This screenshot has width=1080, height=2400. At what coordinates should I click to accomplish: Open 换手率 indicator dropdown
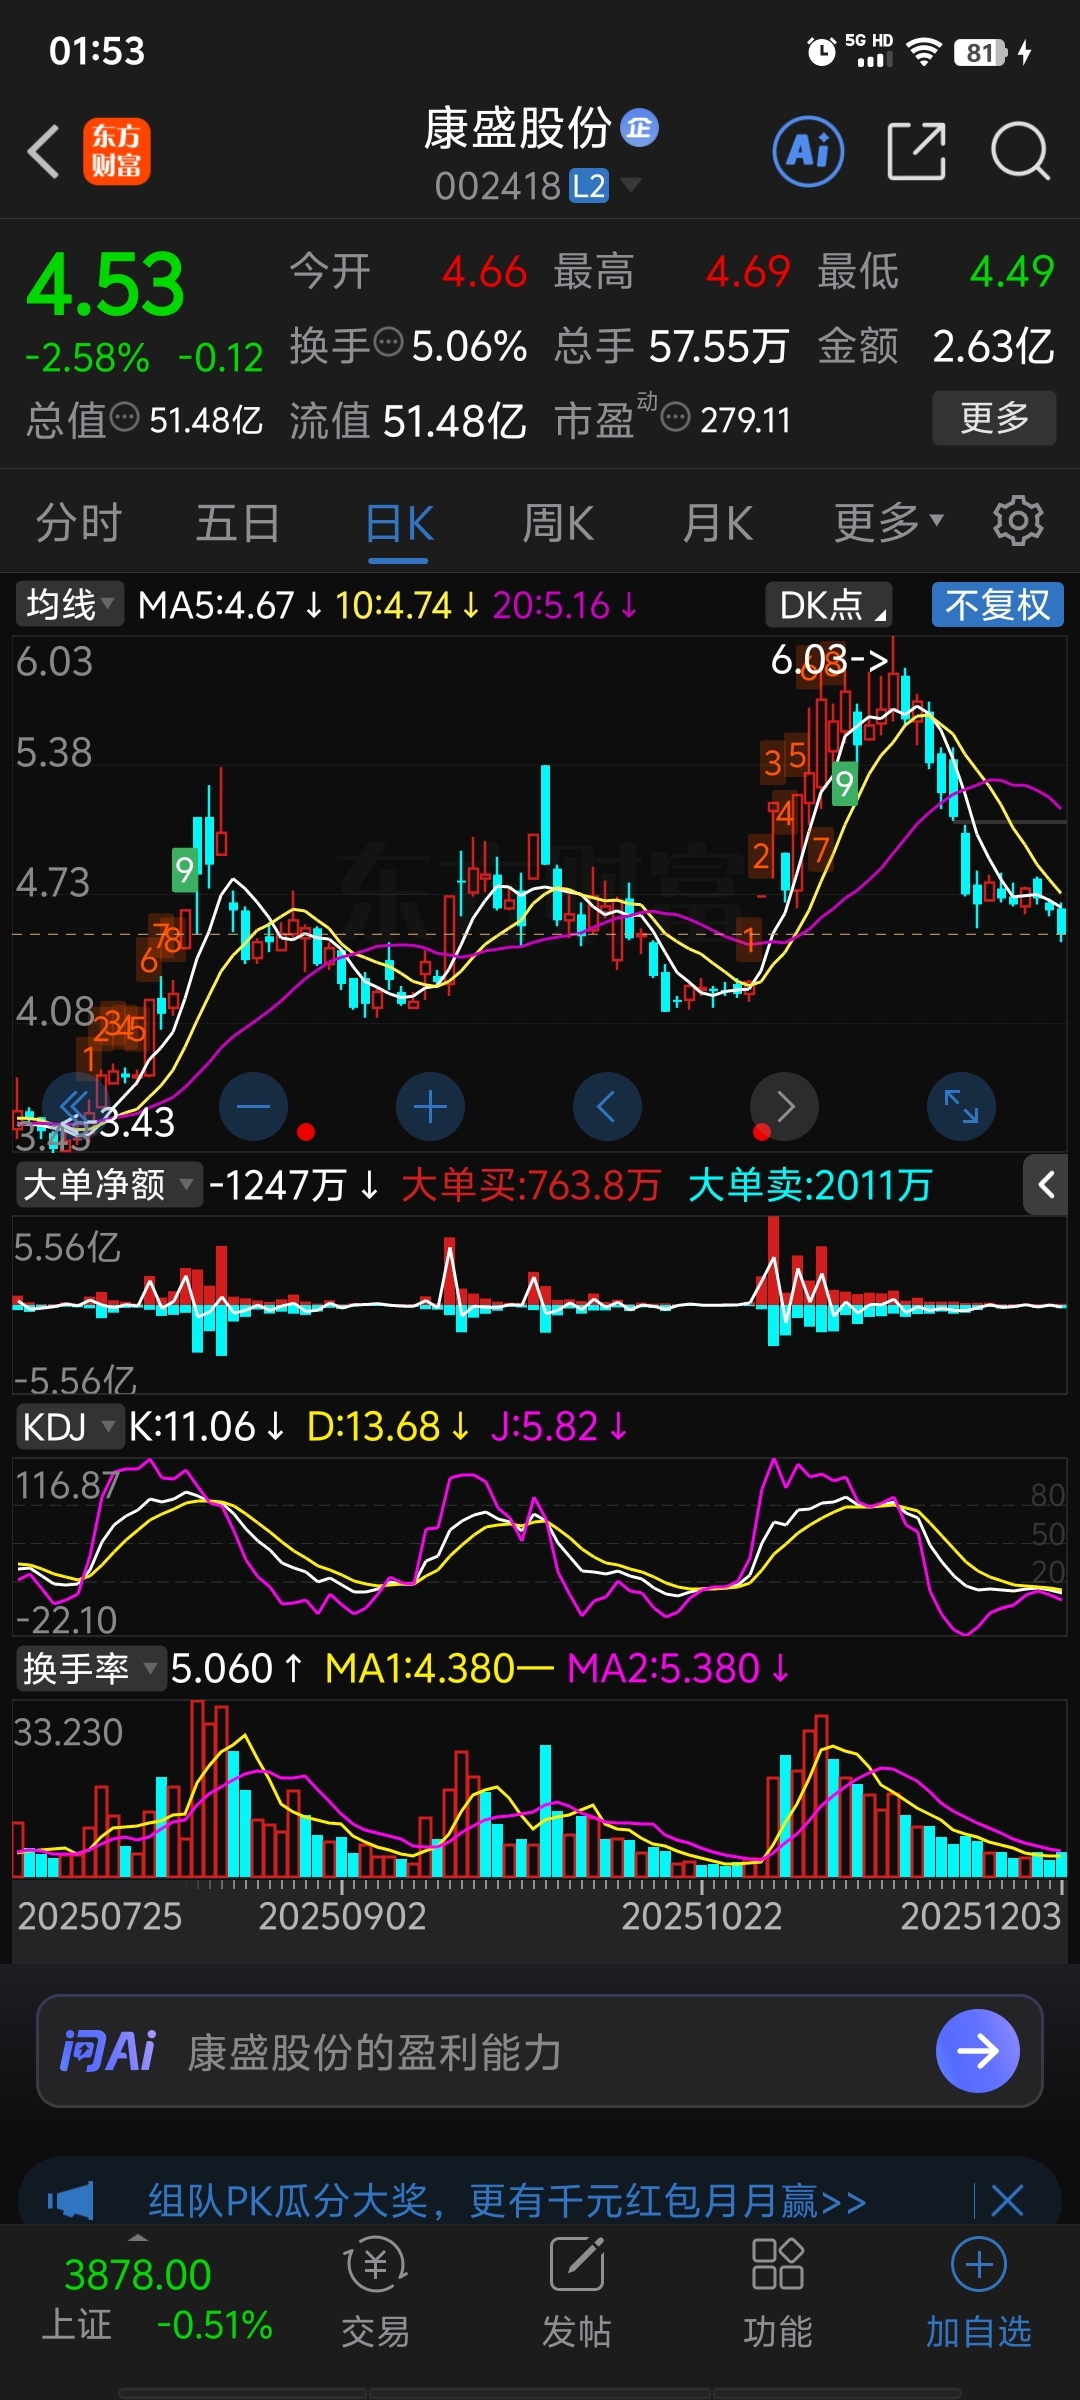(x=90, y=1669)
